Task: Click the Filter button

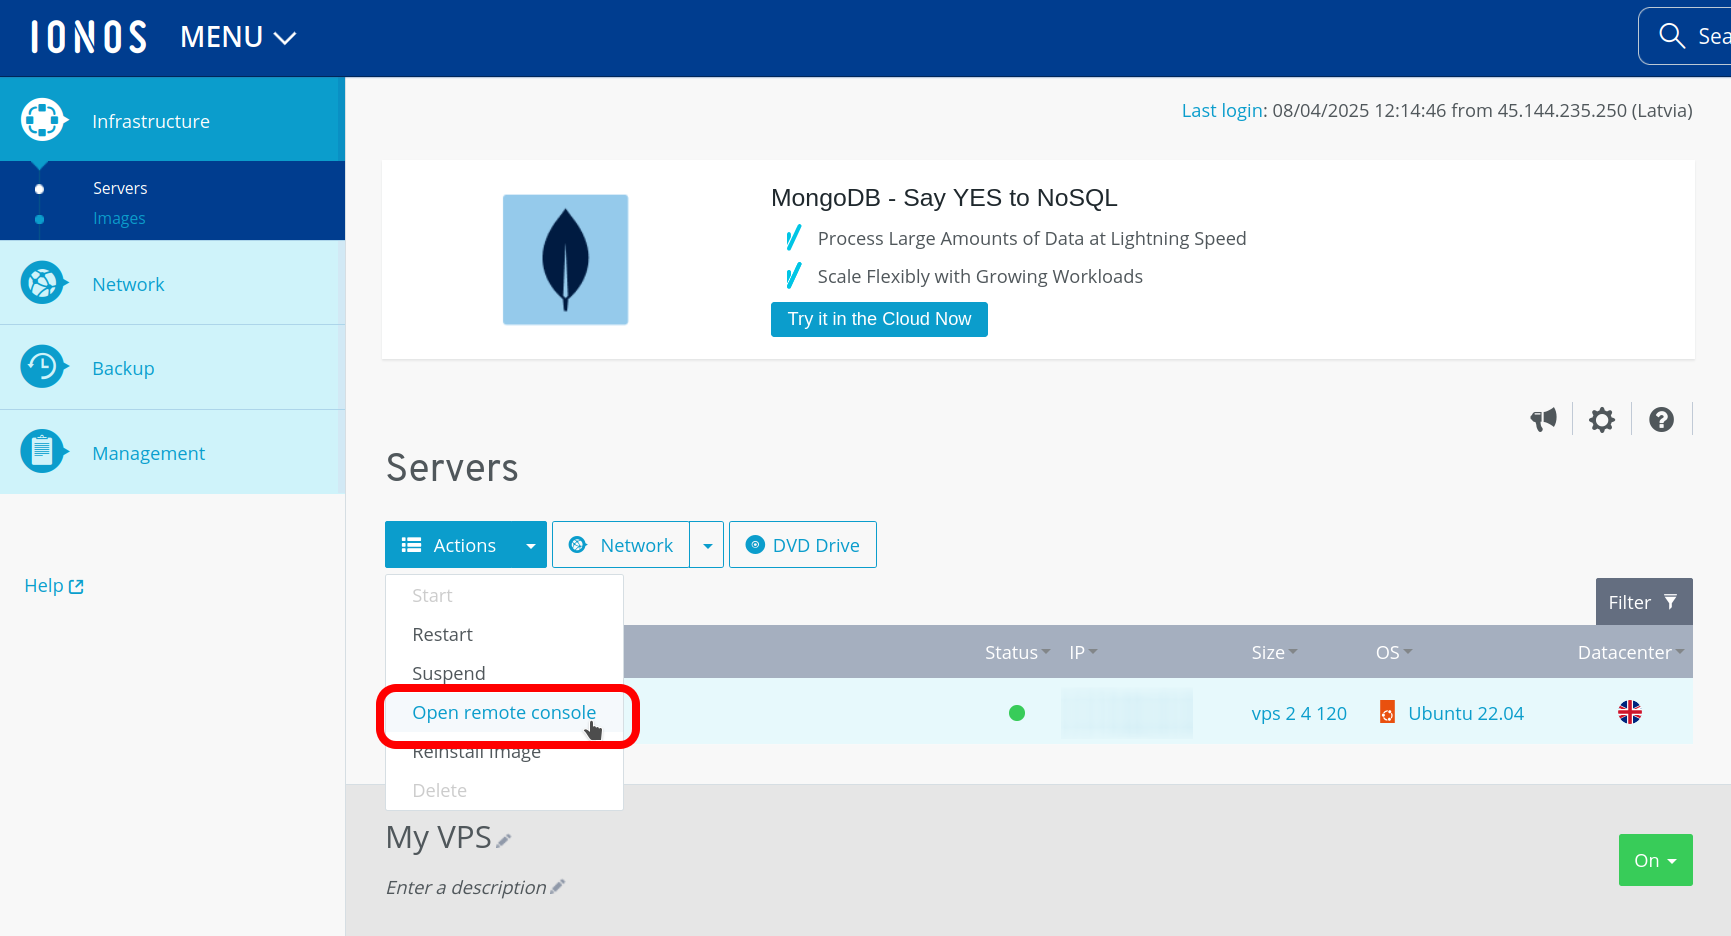Action: (x=1644, y=602)
